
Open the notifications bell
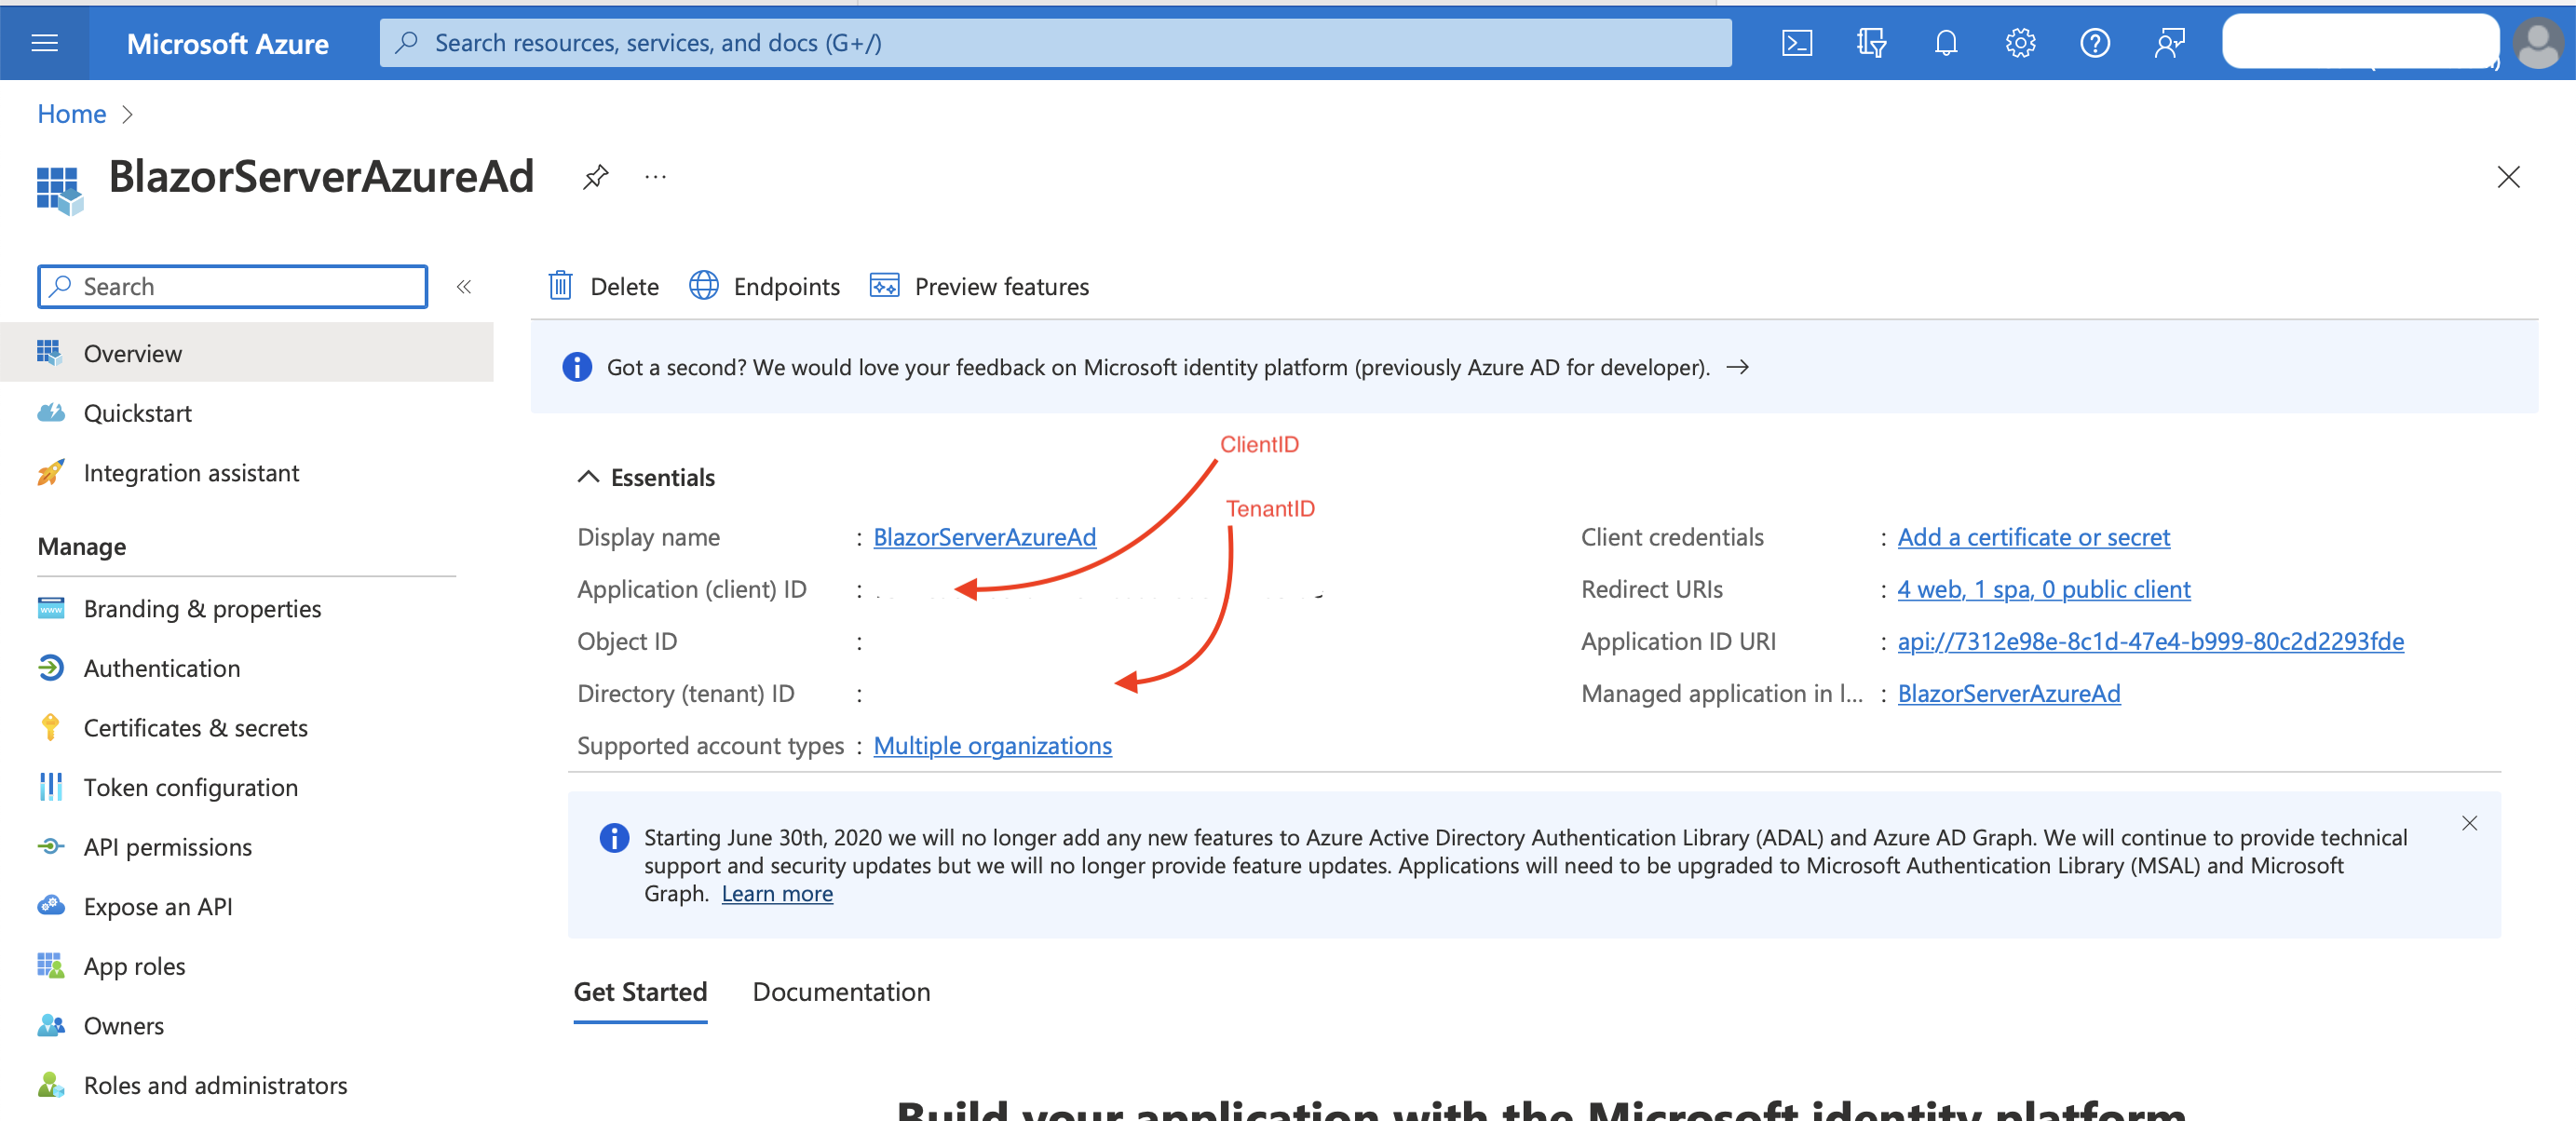pyautogui.click(x=1945, y=43)
